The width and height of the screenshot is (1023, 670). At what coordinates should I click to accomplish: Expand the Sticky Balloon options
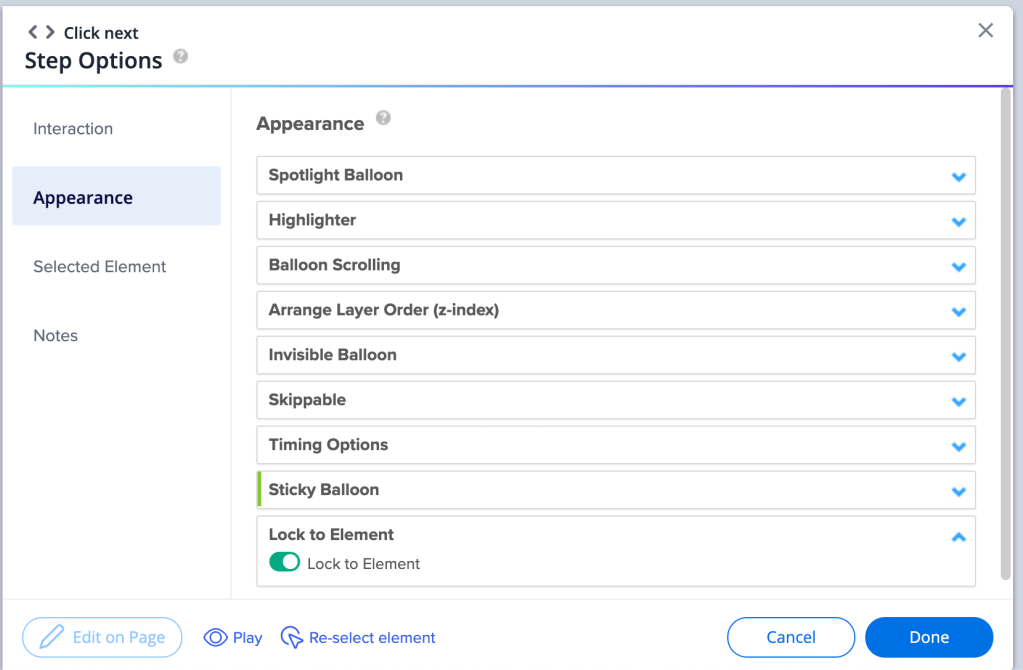(958, 492)
